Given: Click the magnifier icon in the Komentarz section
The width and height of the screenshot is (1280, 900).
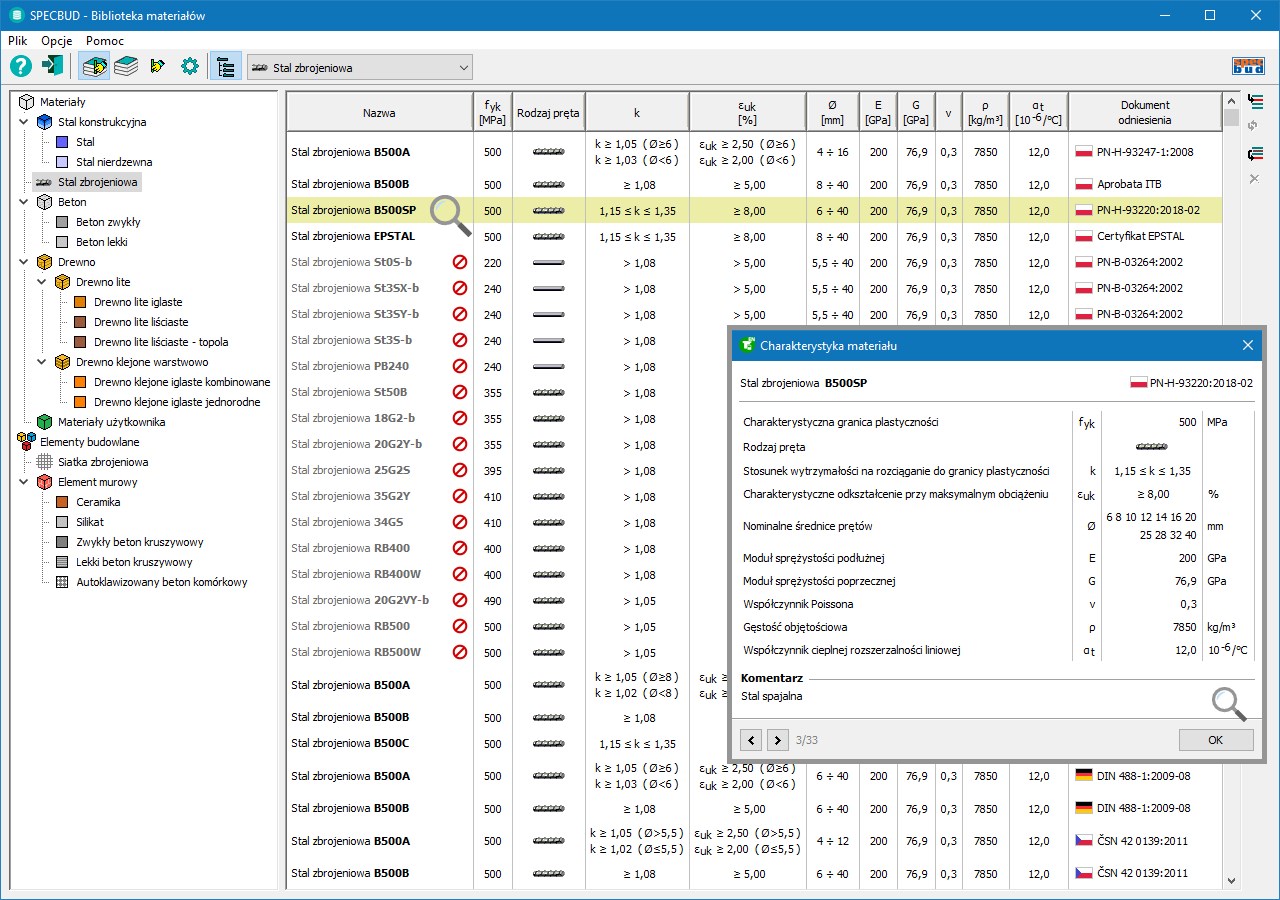Looking at the screenshot, I should click(x=1229, y=704).
